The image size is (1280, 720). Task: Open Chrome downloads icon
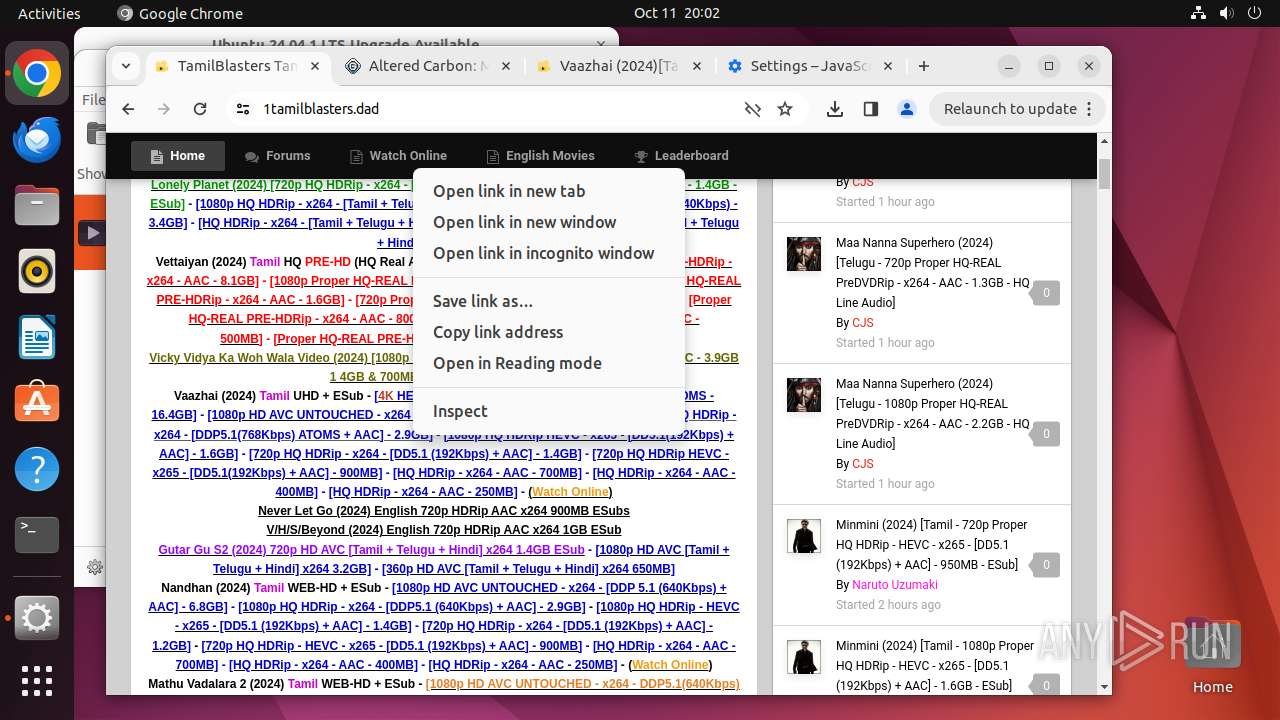point(835,109)
